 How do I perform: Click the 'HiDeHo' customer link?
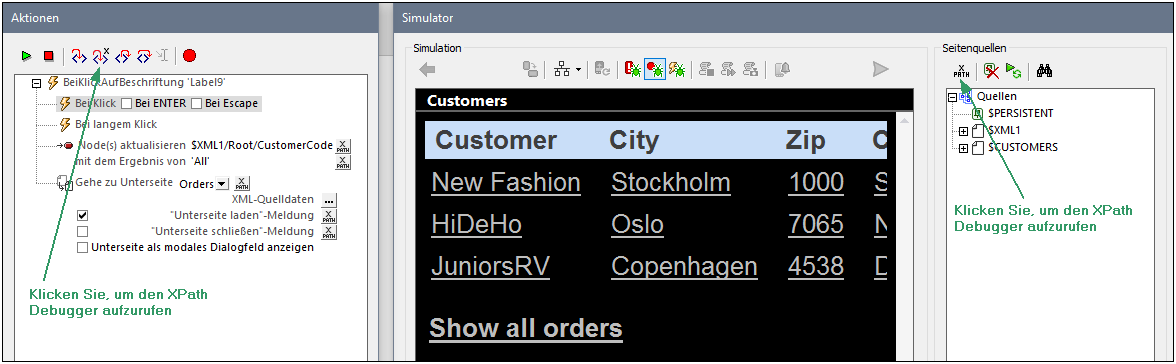[476, 224]
